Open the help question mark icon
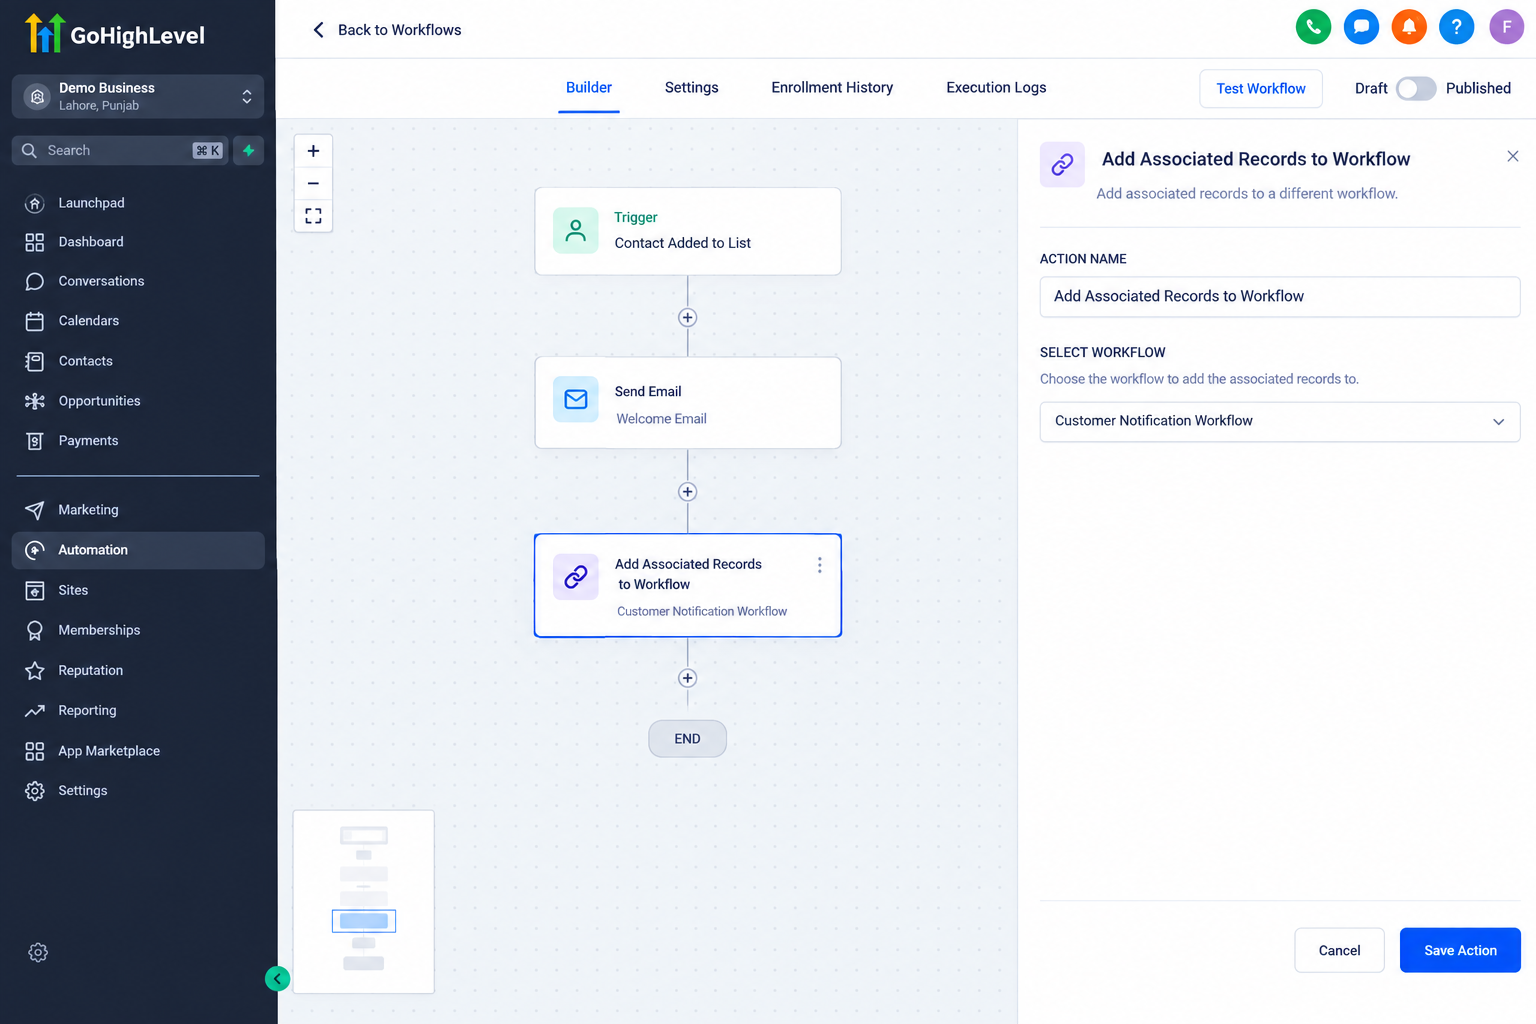The height and width of the screenshot is (1024, 1536). pos(1456,27)
